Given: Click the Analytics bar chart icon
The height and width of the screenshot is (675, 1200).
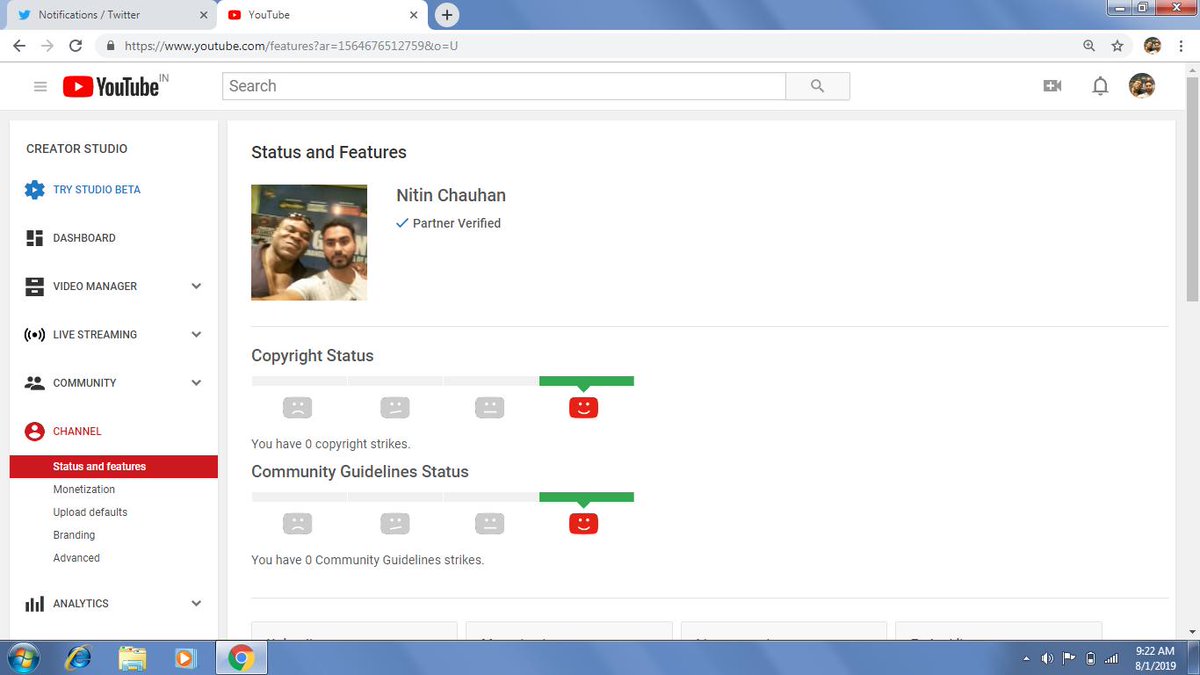Looking at the screenshot, I should click(x=35, y=604).
